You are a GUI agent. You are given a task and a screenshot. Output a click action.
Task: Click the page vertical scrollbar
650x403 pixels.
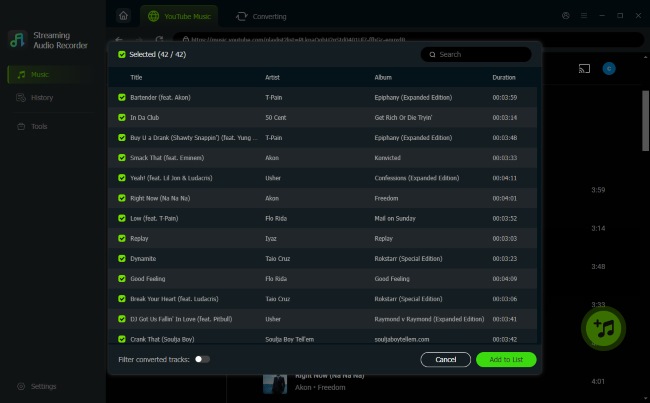click(x=645, y=121)
